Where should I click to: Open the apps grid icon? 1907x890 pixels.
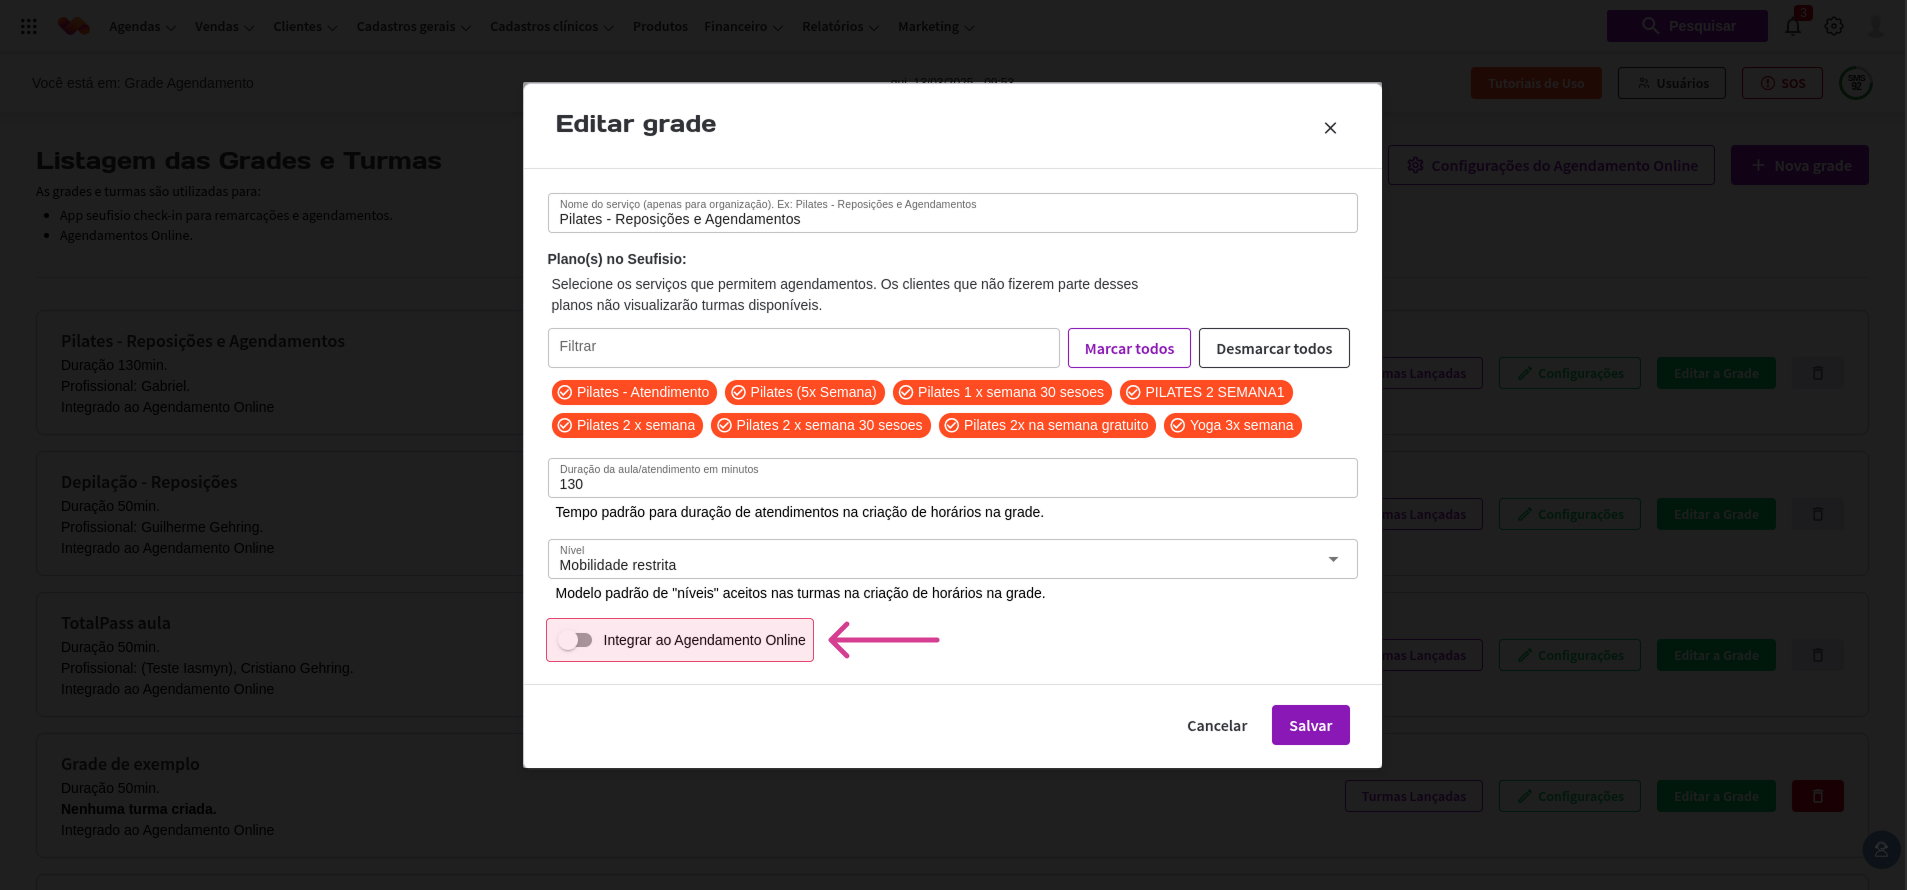click(x=29, y=27)
